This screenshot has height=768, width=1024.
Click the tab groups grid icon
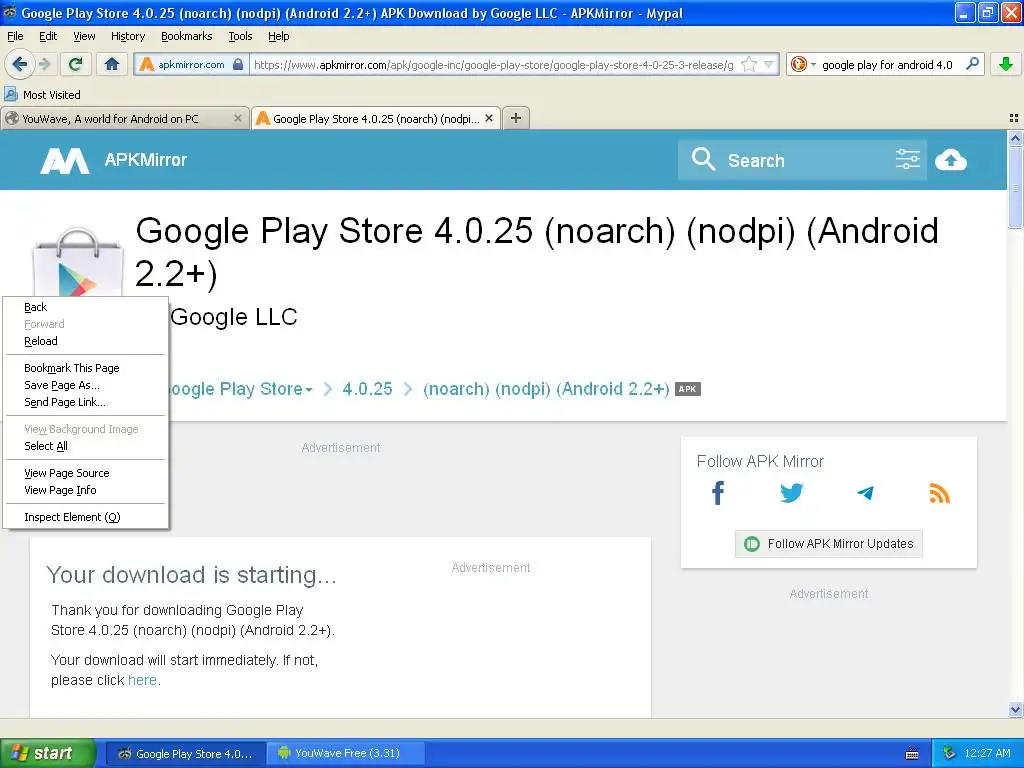point(1014,118)
